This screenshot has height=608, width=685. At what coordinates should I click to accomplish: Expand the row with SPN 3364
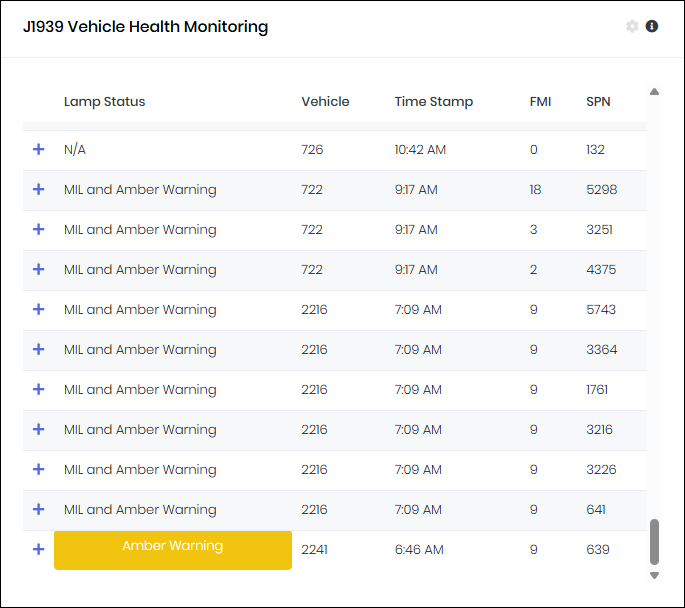(39, 349)
